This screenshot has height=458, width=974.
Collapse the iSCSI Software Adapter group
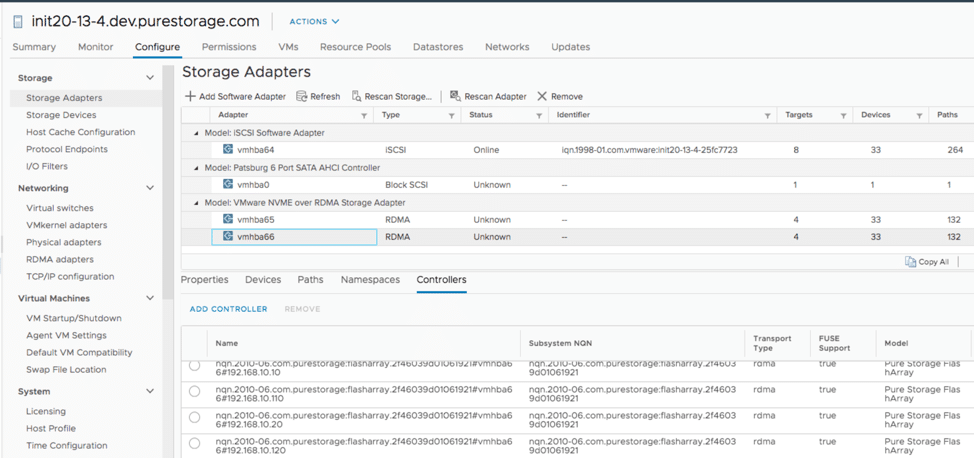(197, 133)
